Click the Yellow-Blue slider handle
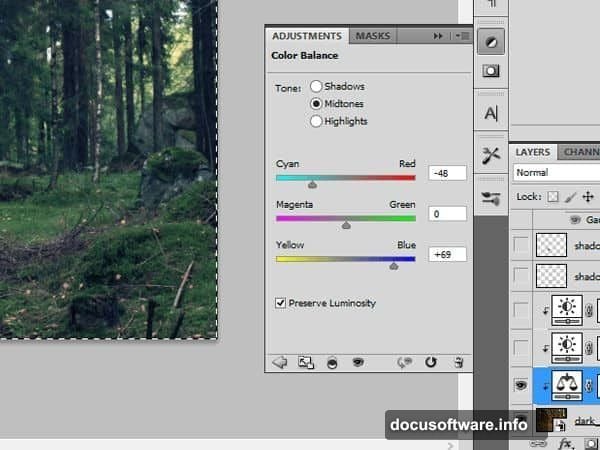Viewport: 600px width, 450px height. coord(394,266)
